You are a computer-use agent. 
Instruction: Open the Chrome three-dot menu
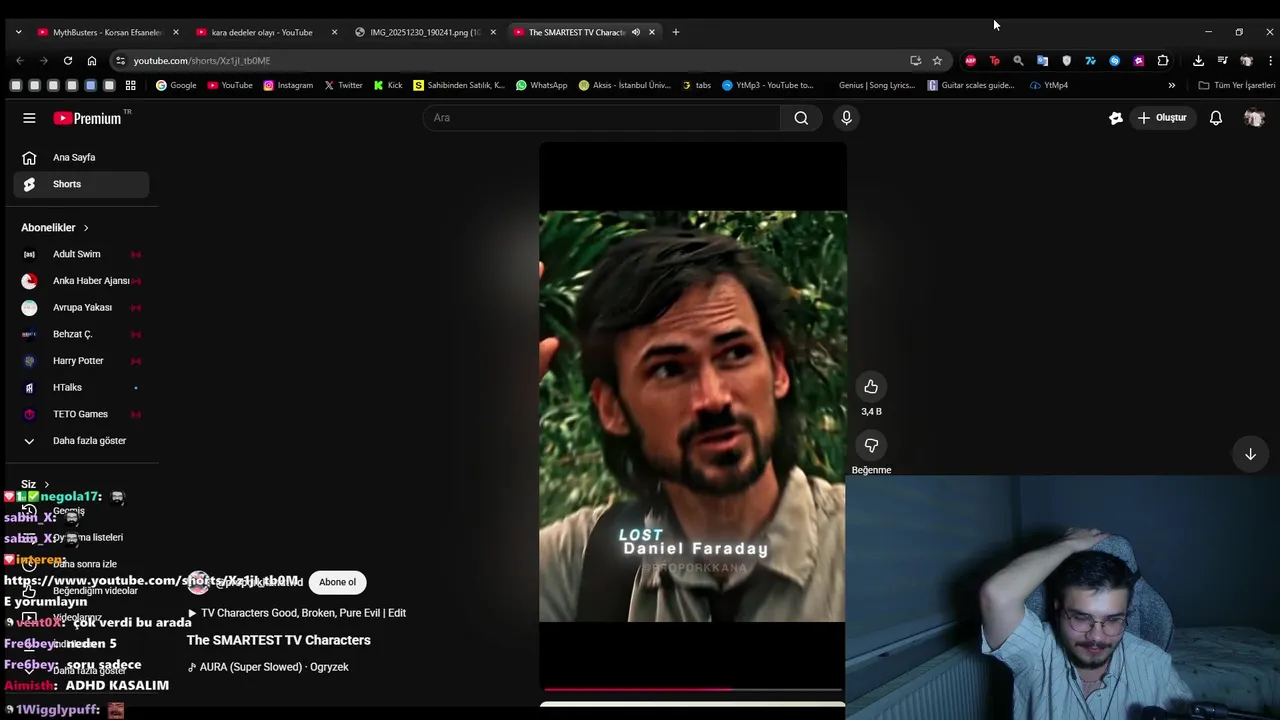coord(1270,60)
